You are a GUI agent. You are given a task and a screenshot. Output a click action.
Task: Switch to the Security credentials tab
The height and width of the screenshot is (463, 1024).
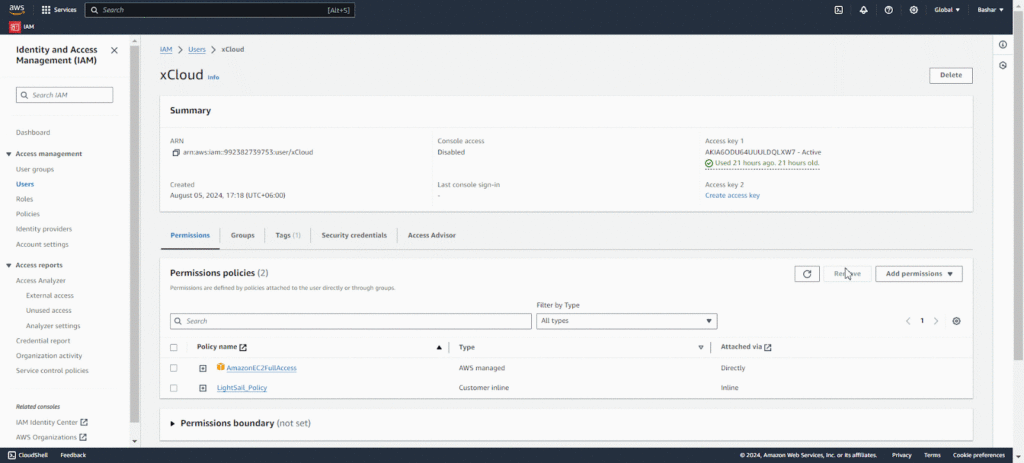pos(354,235)
